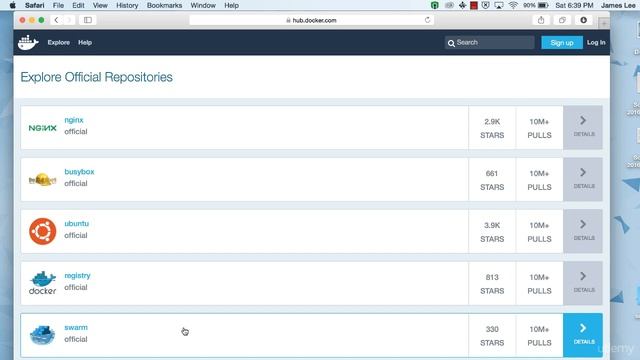The height and width of the screenshot is (360, 640).
Task: Open the Safari downloads button
Action: [584, 20]
